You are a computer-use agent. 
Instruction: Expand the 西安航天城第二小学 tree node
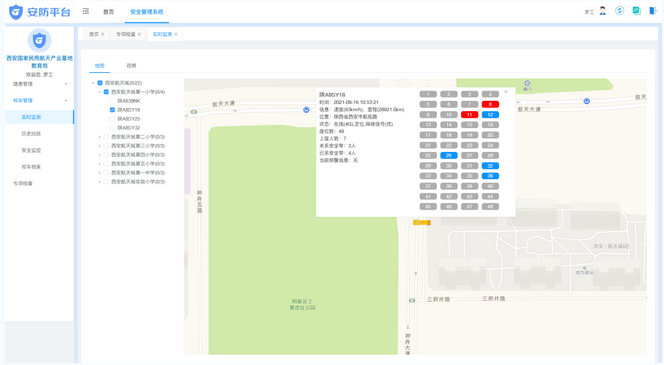pos(100,137)
